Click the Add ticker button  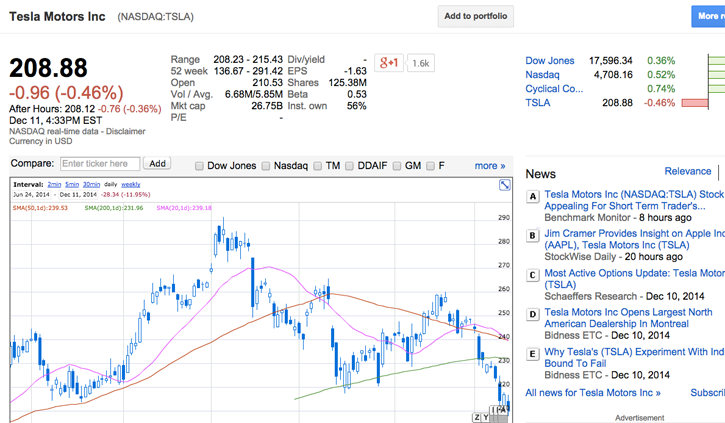157,164
